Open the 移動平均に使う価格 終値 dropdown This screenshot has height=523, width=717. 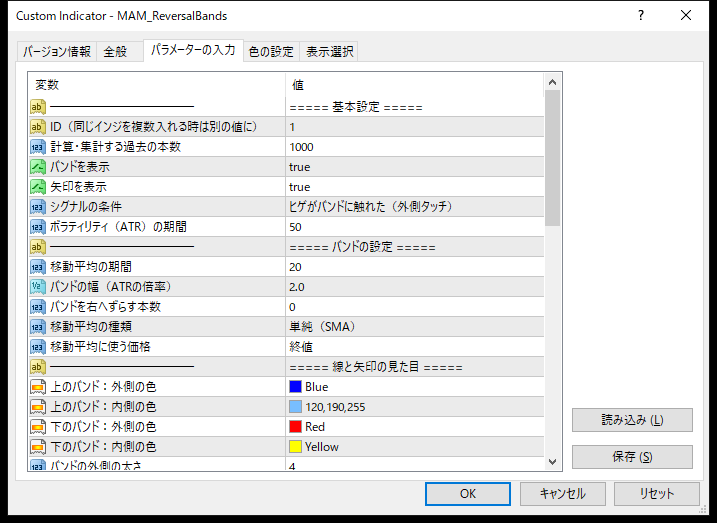point(415,347)
